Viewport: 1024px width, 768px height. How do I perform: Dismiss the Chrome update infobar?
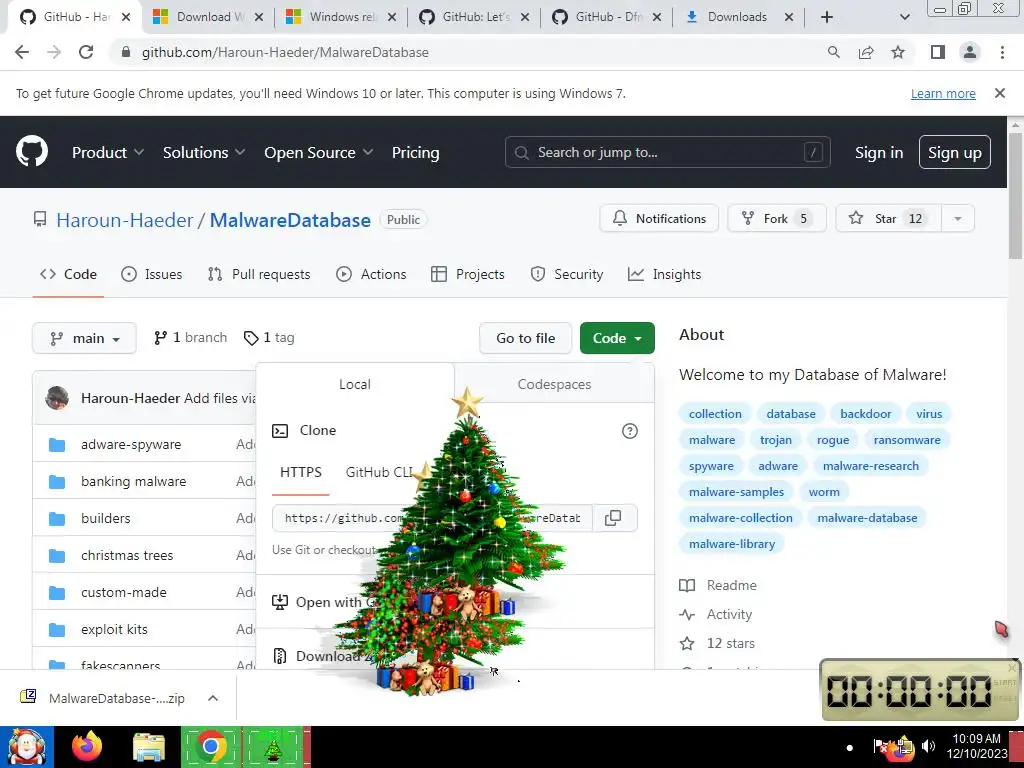(1000, 93)
